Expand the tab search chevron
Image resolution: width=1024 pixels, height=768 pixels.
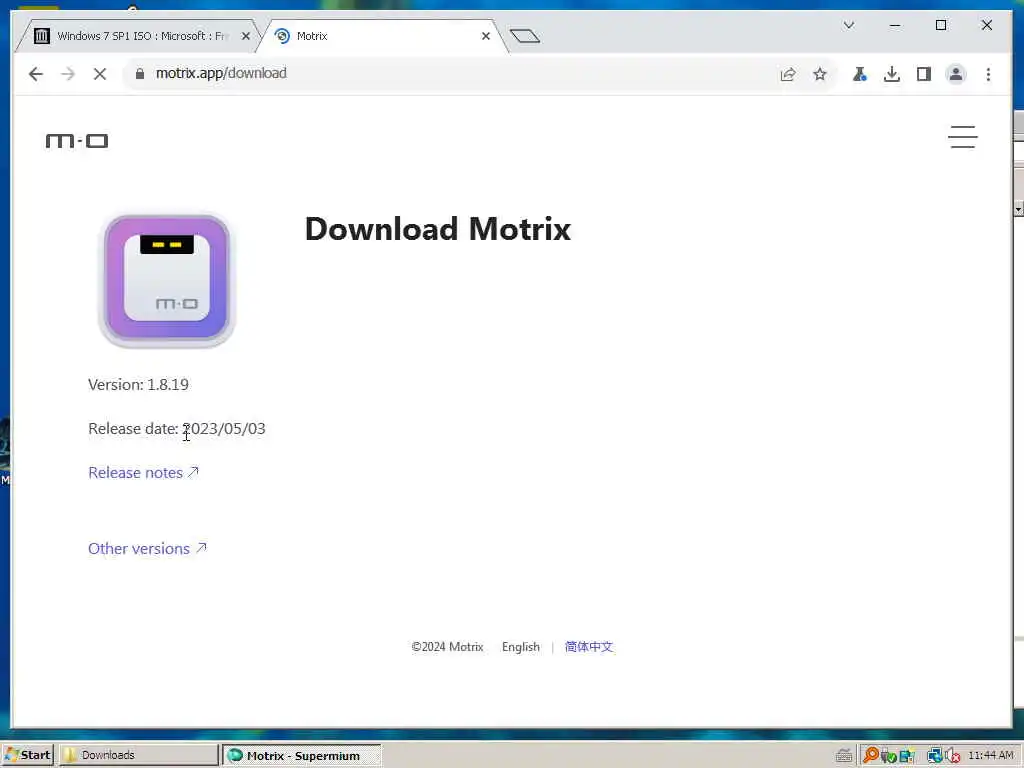click(849, 25)
